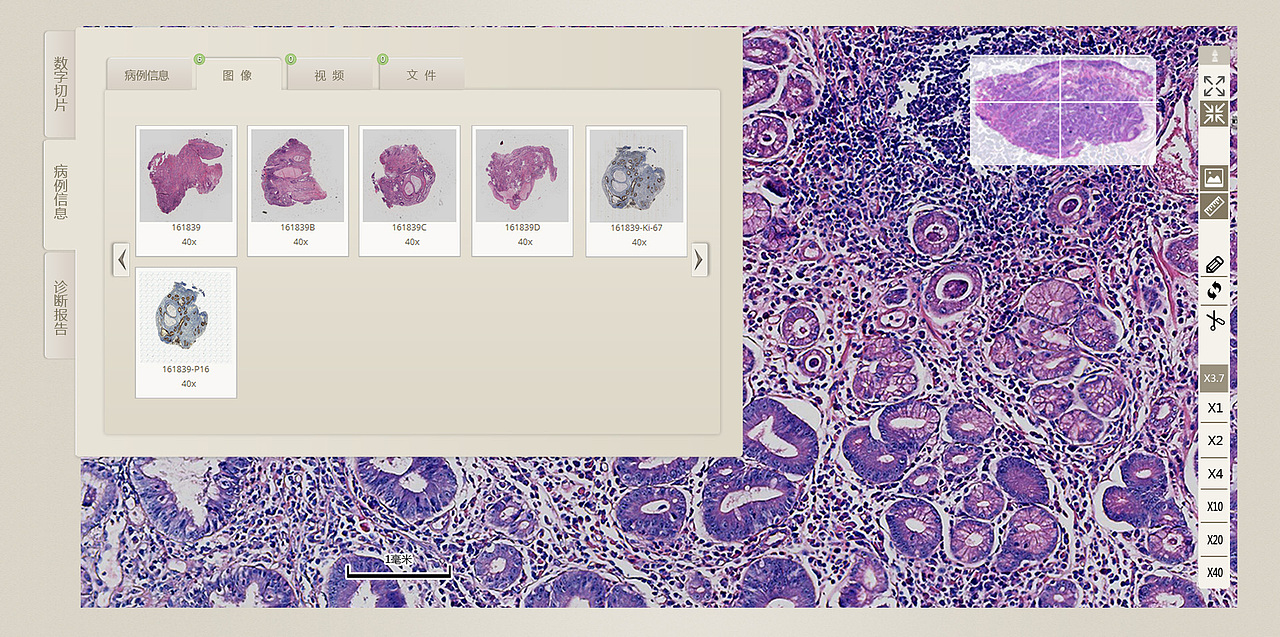Click the 161839C label text
This screenshot has width=1280, height=637.
pyautogui.click(x=410, y=228)
